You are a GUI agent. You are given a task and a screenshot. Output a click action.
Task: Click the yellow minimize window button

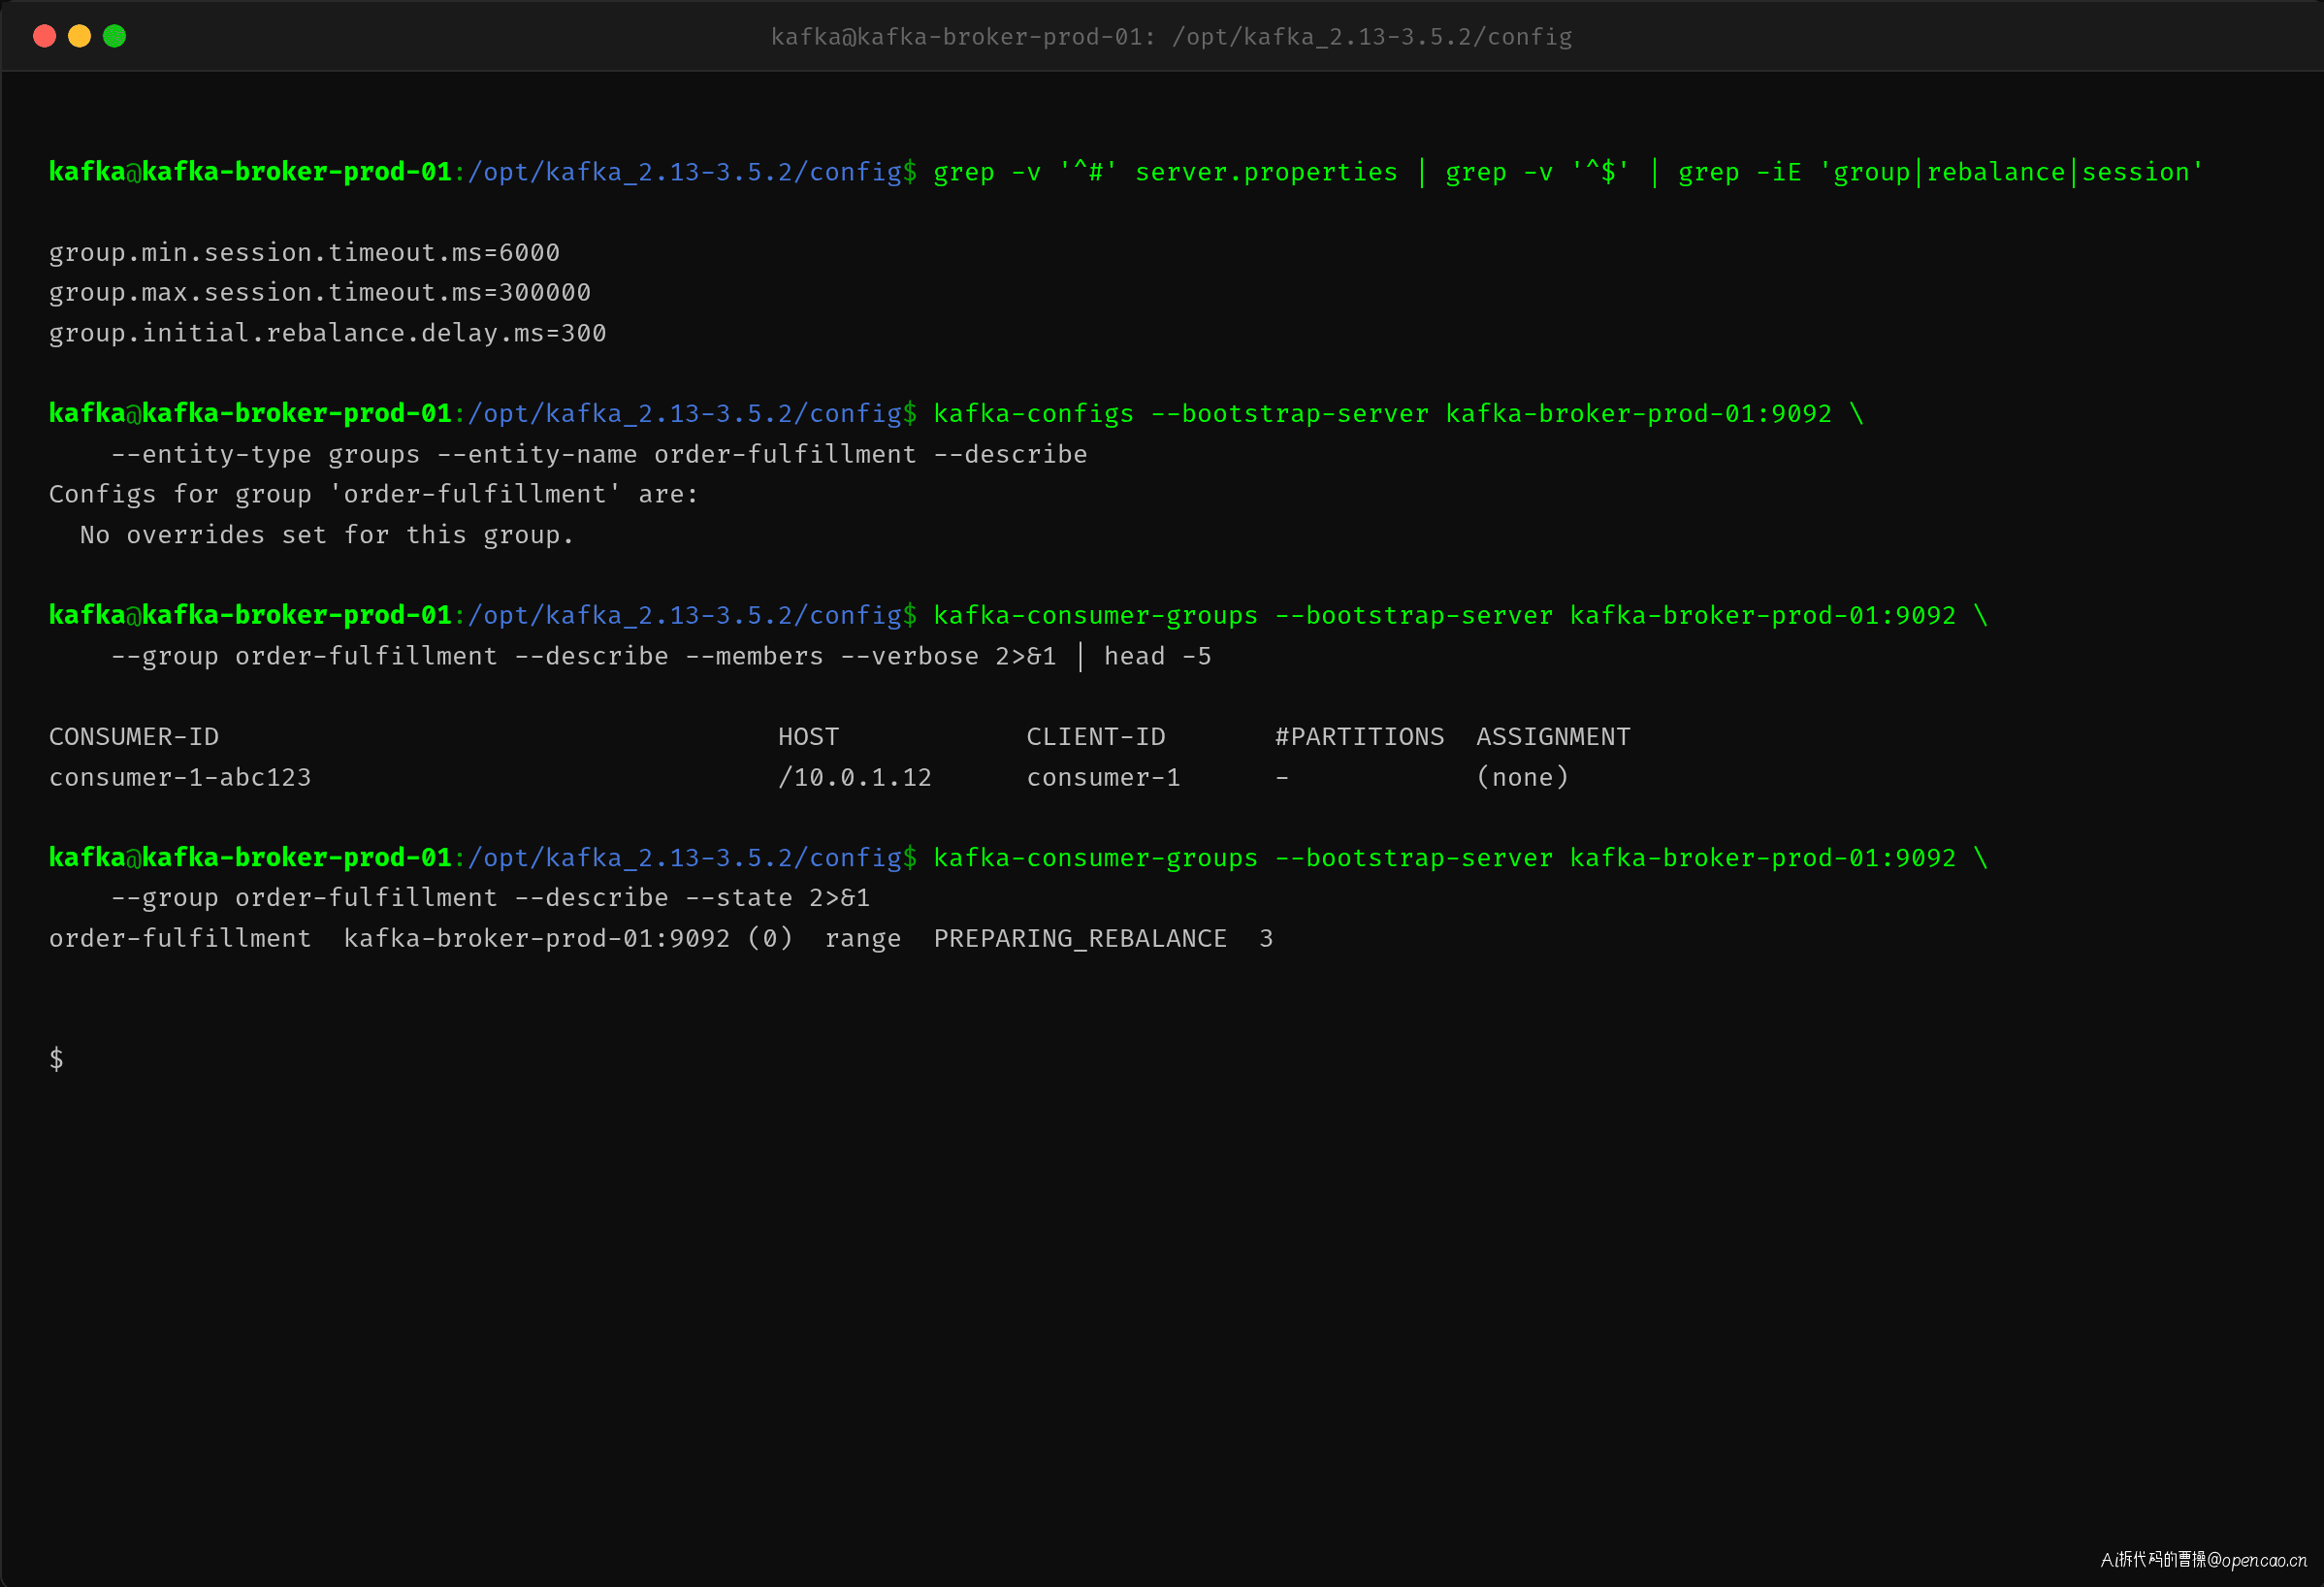(79, 36)
